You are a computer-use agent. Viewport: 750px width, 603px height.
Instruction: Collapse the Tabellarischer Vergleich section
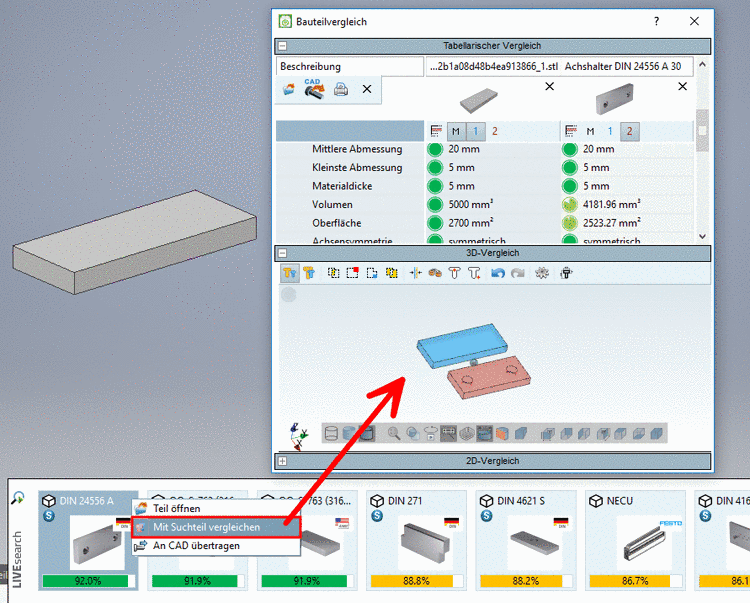[283, 46]
